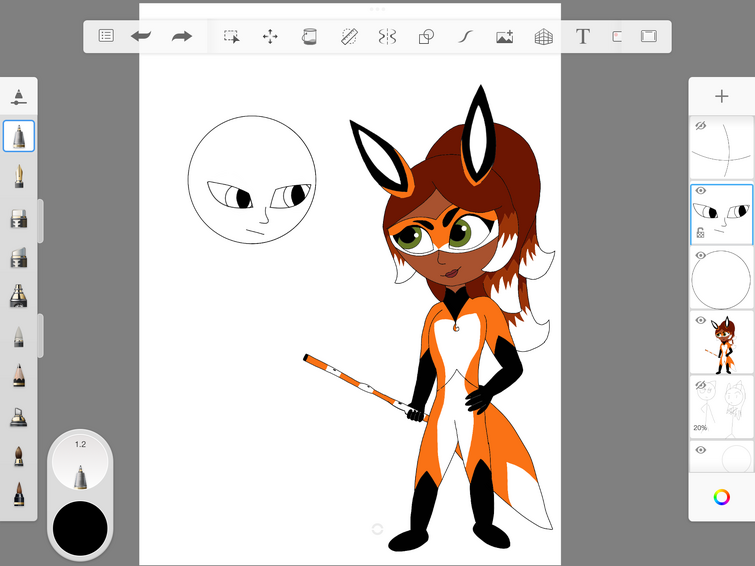Click the Undo arrow in toolbar

[x=141, y=36]
